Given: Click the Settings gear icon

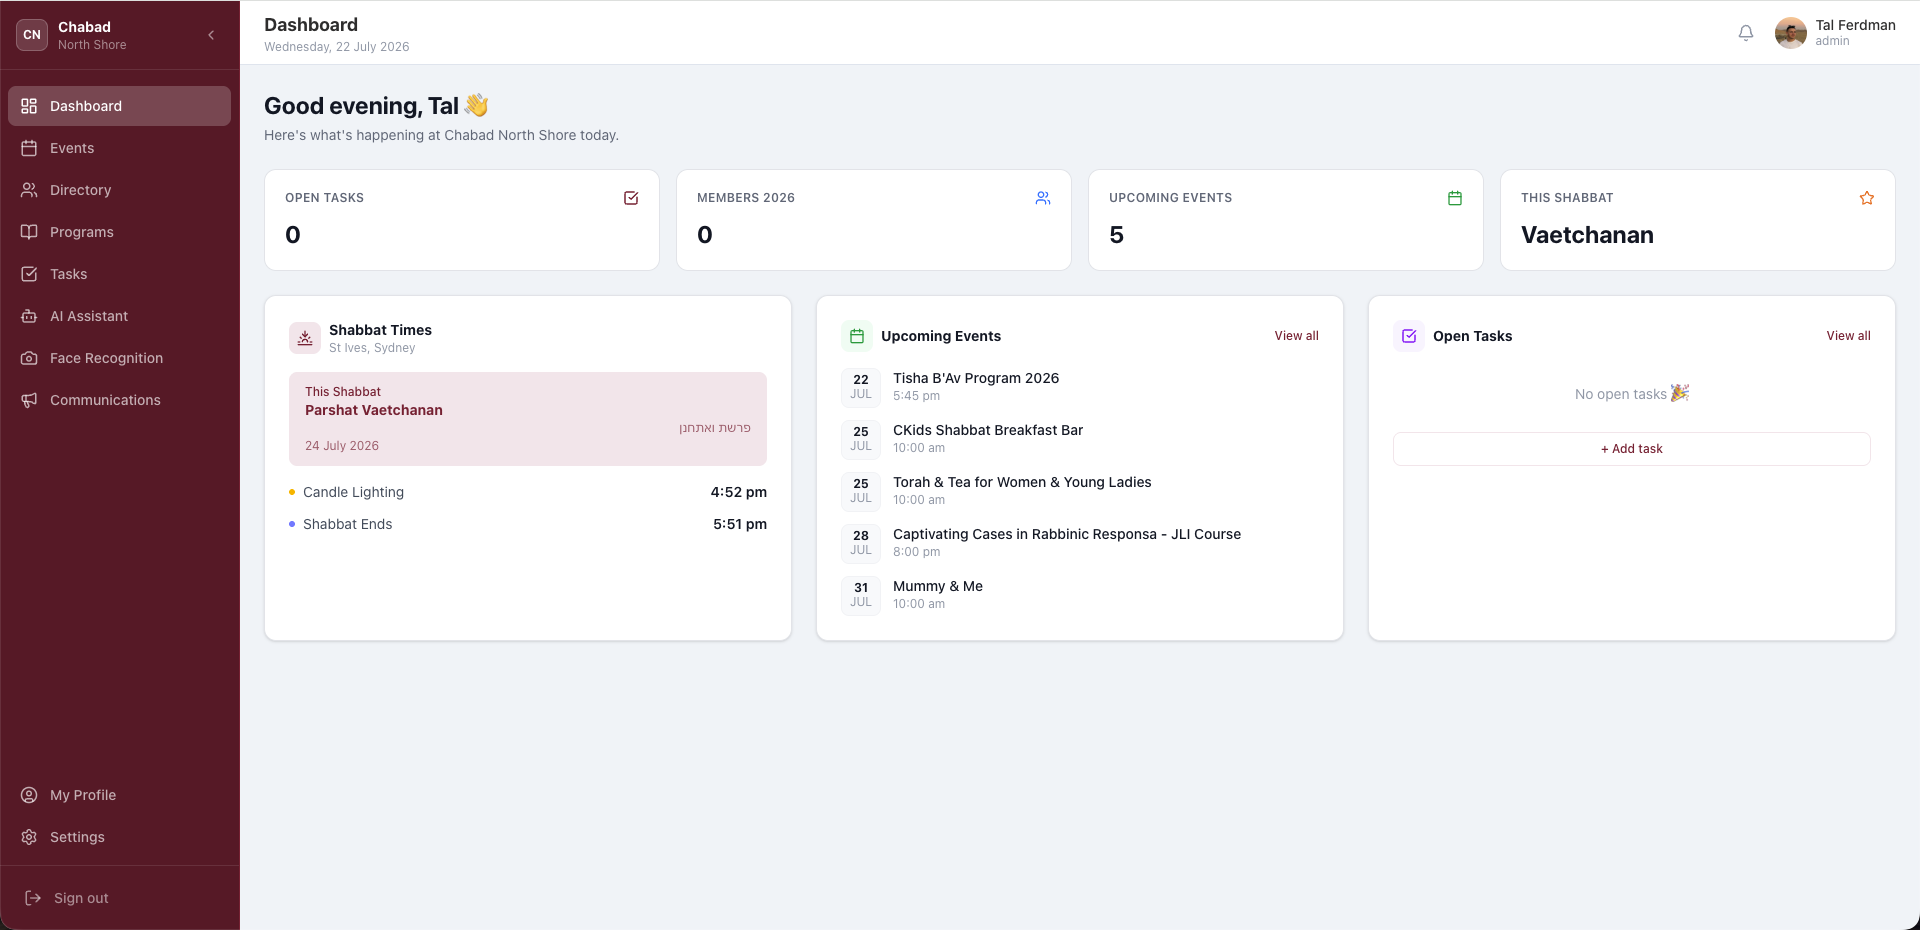Looking at the screenshot, I should coord(29,837).
